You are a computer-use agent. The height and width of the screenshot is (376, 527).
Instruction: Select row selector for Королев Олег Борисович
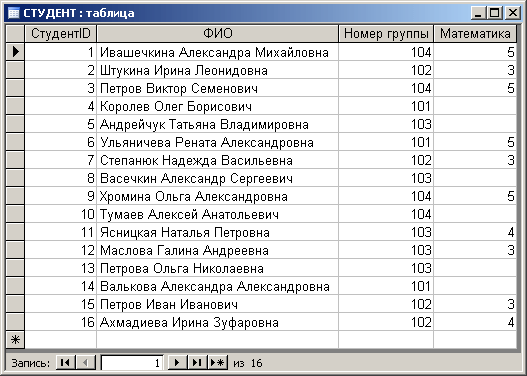pos(15,106)
